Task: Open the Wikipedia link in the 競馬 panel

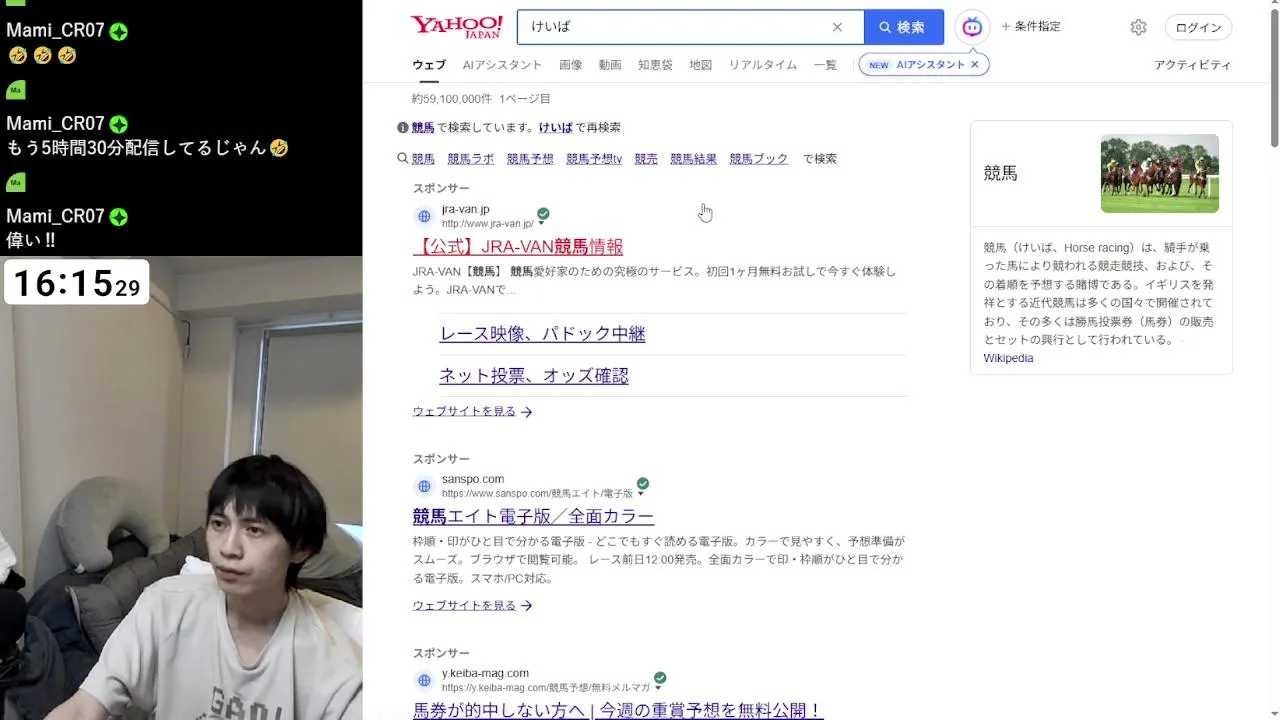Action: [x=1008, y=358]
